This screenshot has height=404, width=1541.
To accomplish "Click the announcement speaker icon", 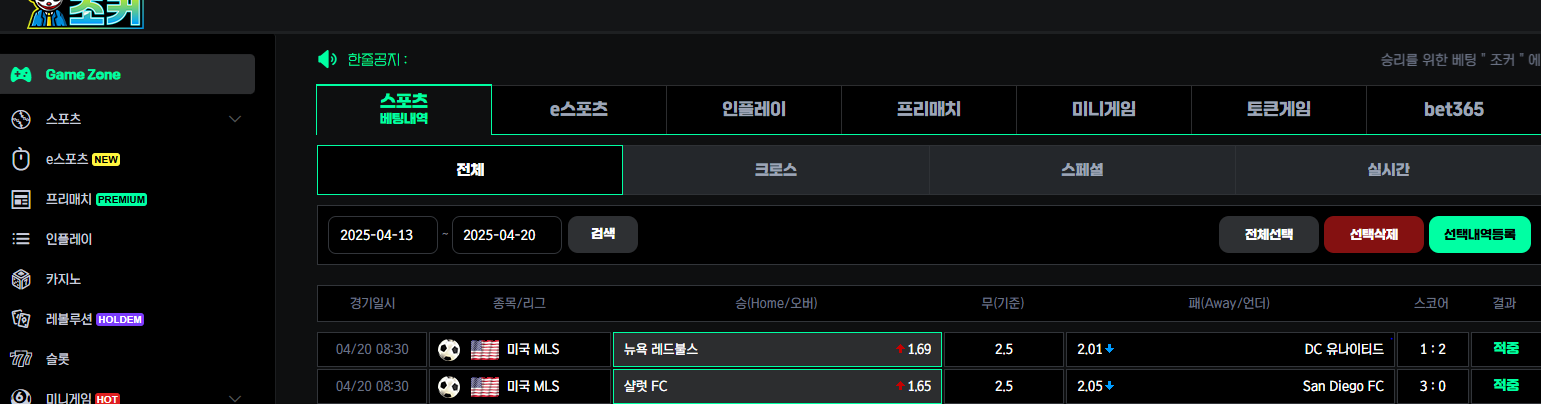I will 327,59.
